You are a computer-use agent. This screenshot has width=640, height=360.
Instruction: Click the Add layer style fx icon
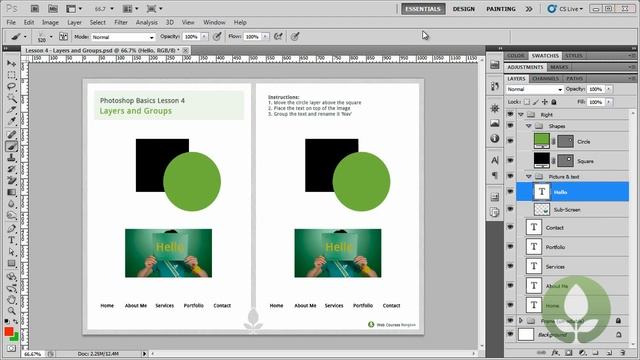pos(555,353)
